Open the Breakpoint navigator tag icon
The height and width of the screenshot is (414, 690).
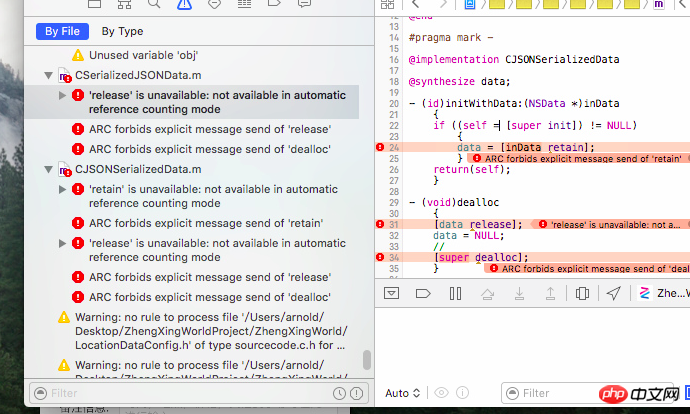point(274,4)
